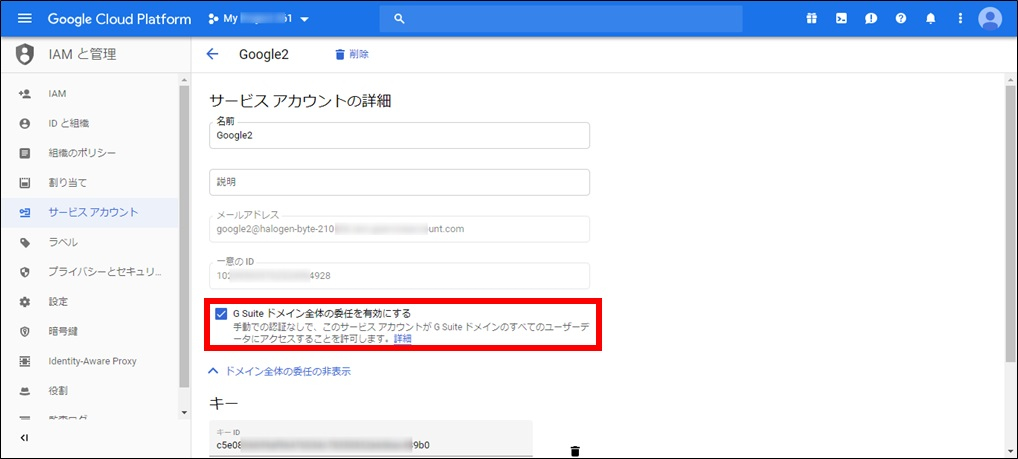
Task: Click the メールアドレス field
Action: click(399, 229)
